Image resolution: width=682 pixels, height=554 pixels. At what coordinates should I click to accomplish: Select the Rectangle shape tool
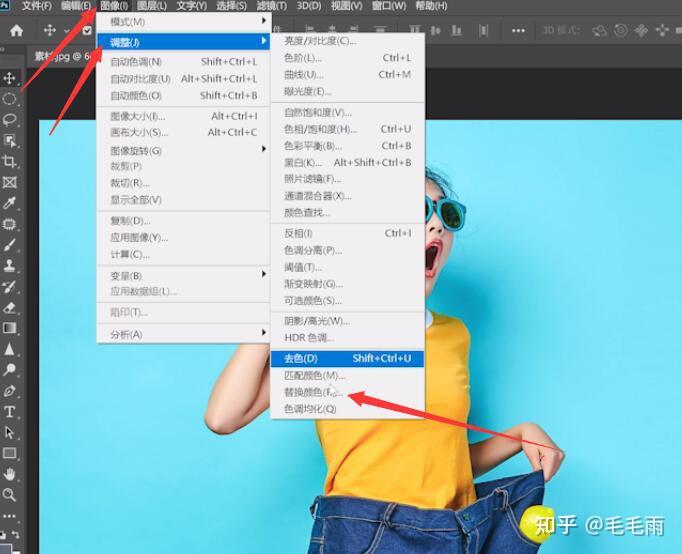10,453
